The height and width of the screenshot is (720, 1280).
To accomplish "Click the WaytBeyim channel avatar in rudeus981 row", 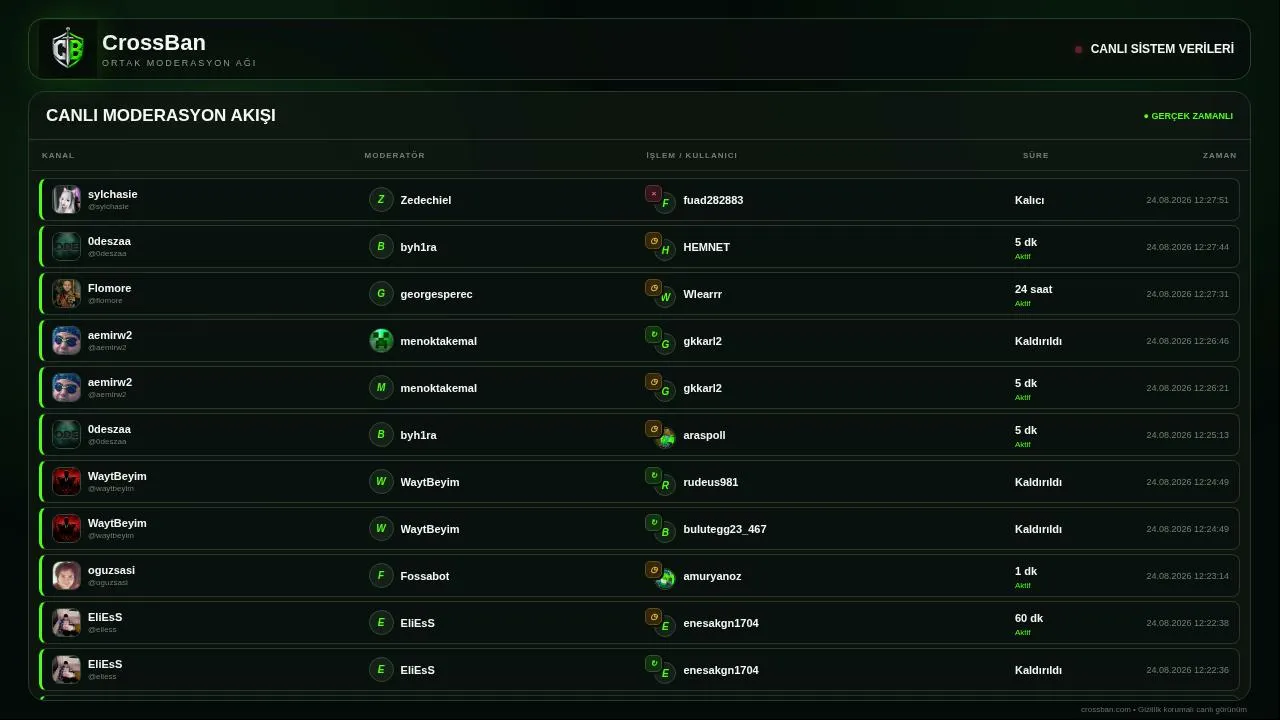I will pos(66,481).
